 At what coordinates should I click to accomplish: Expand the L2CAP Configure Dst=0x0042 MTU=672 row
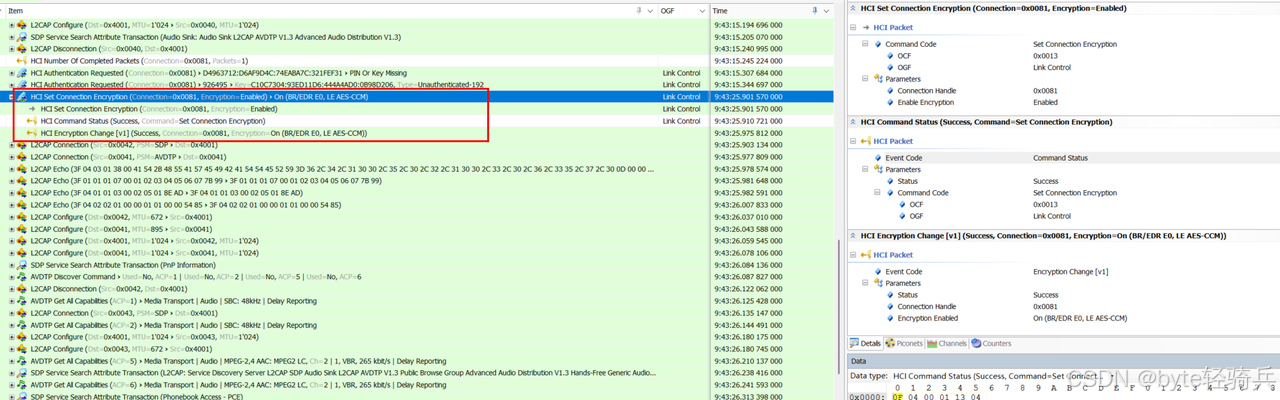(12, 216)
